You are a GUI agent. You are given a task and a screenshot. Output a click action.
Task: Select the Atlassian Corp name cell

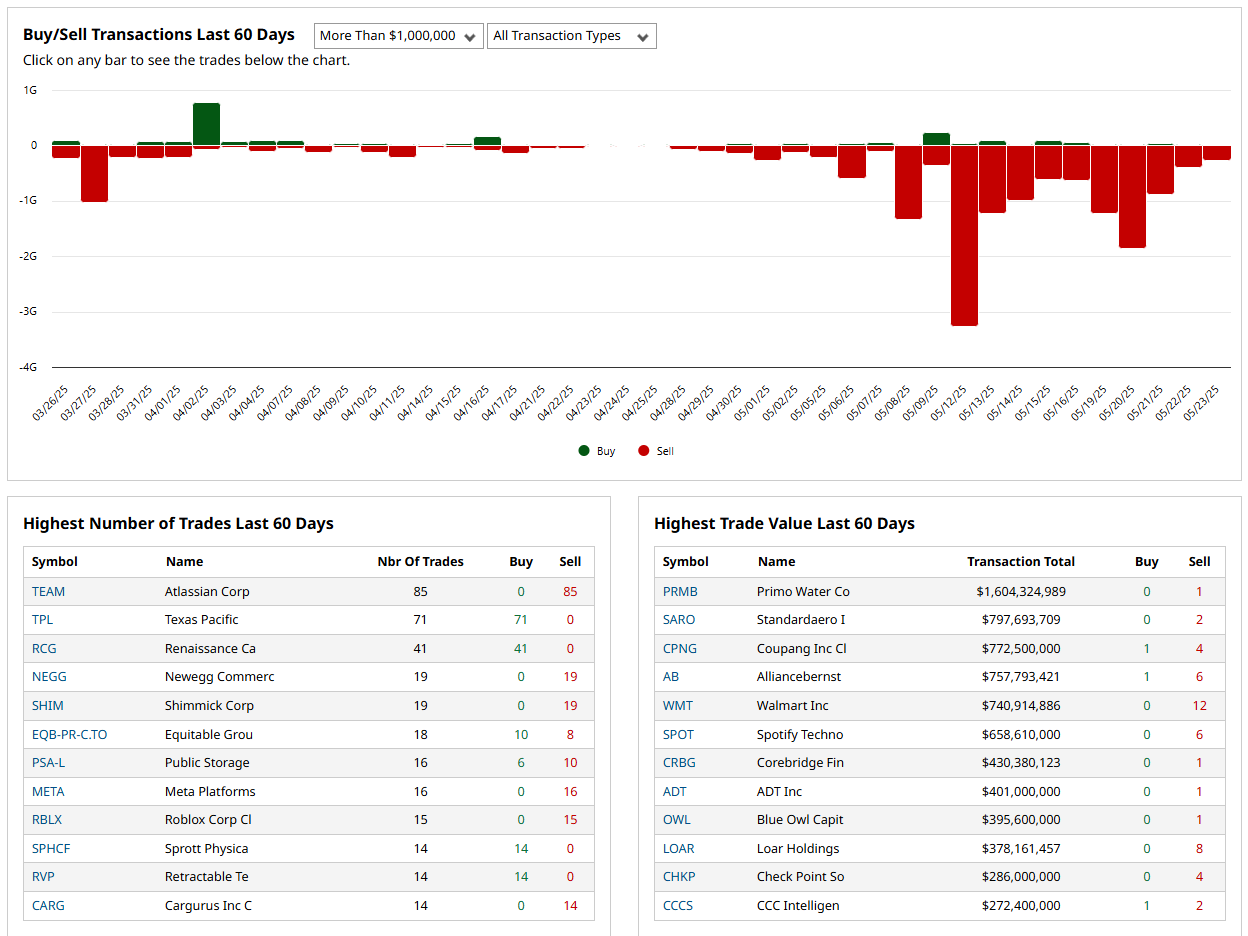coord(207,591)
